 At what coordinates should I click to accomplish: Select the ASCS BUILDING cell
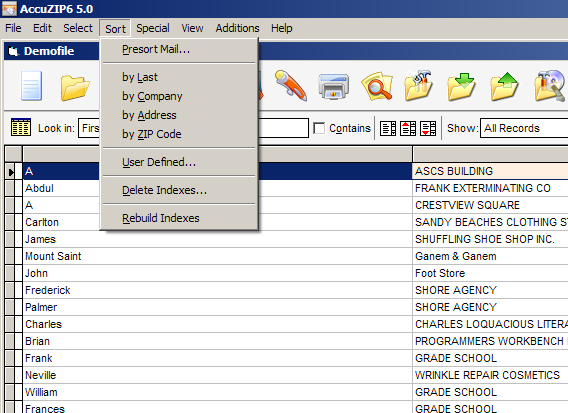point(490,171)
